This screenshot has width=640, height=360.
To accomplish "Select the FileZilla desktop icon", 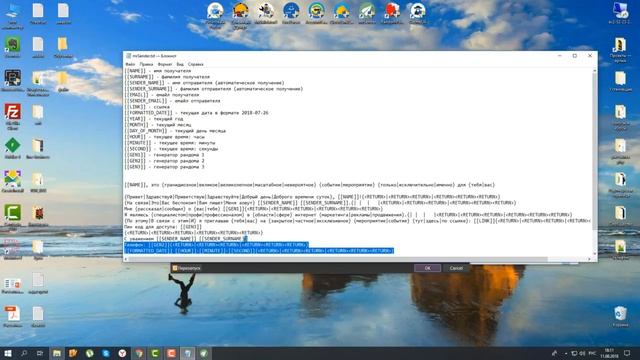I will 13,116.
